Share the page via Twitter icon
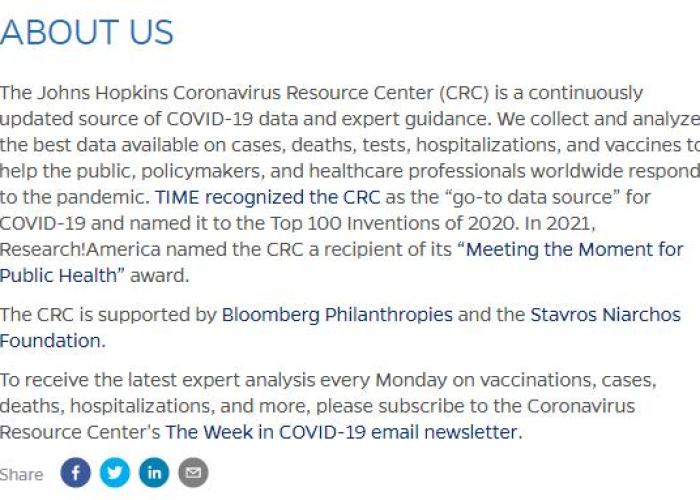The height and width of the screenshot is (500, 700). pyautogui.click(x=115, y=472)
